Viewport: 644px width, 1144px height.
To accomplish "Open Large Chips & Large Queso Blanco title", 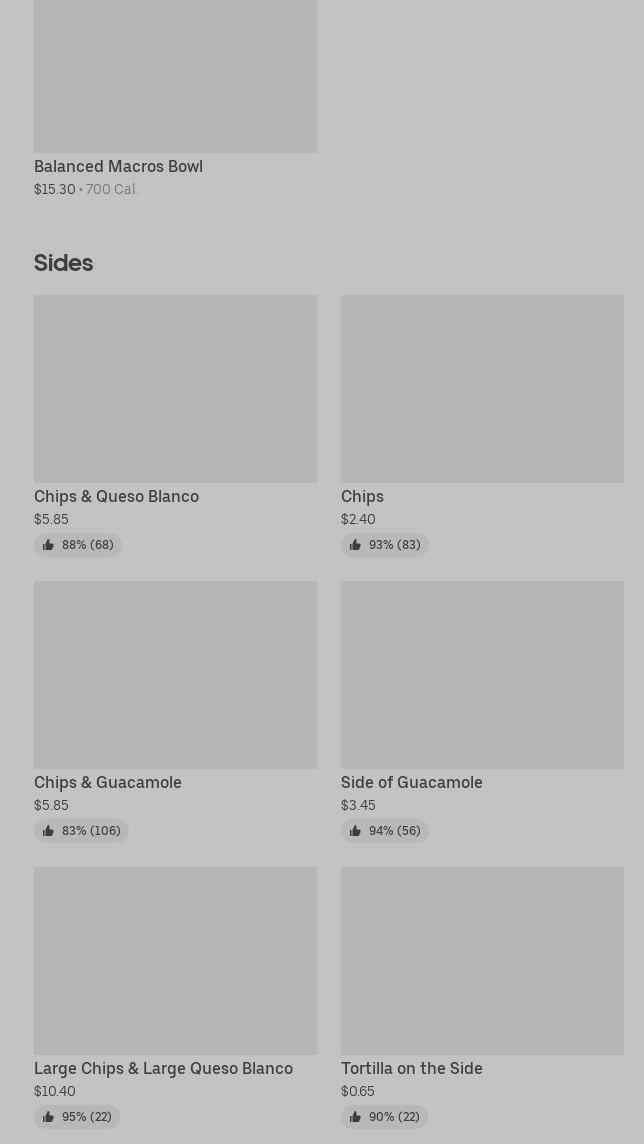I will (163, 1069).
